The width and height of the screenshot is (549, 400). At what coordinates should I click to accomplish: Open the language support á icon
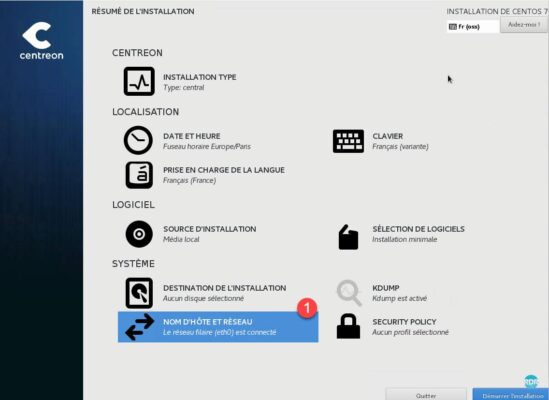coord(139,175)
